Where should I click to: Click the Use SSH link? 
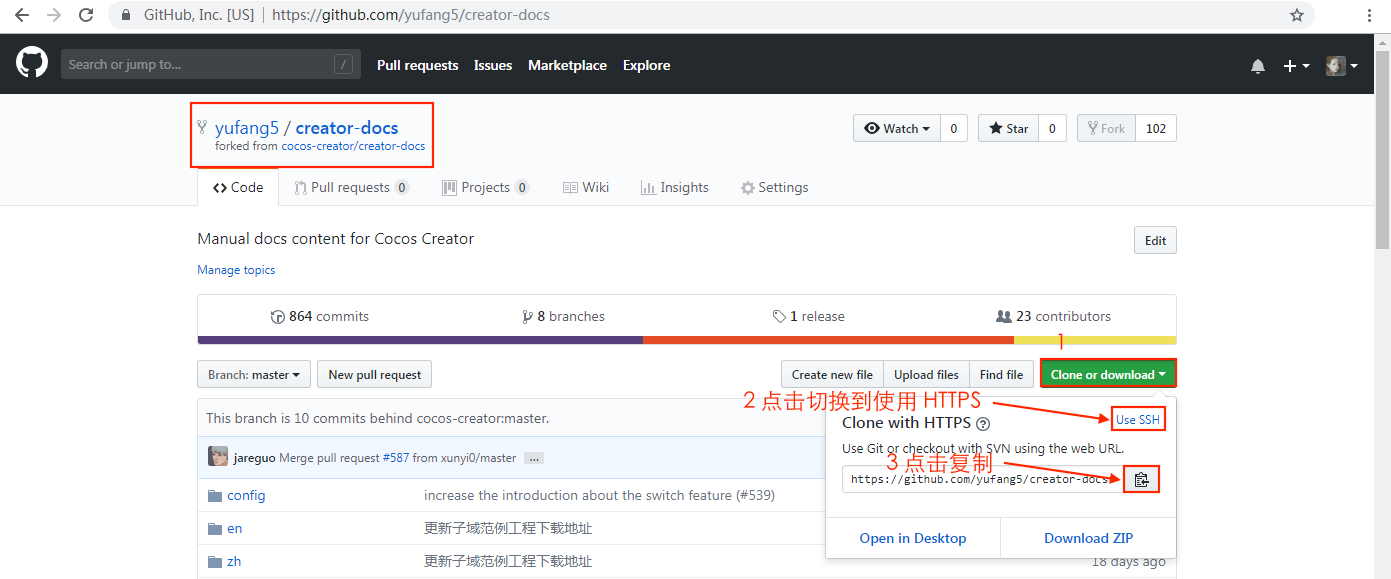[x=1138, y=420]
